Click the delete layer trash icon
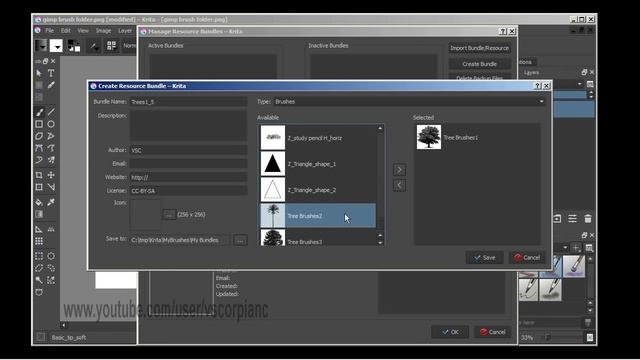The image size is (640, 360). (588, 219)
